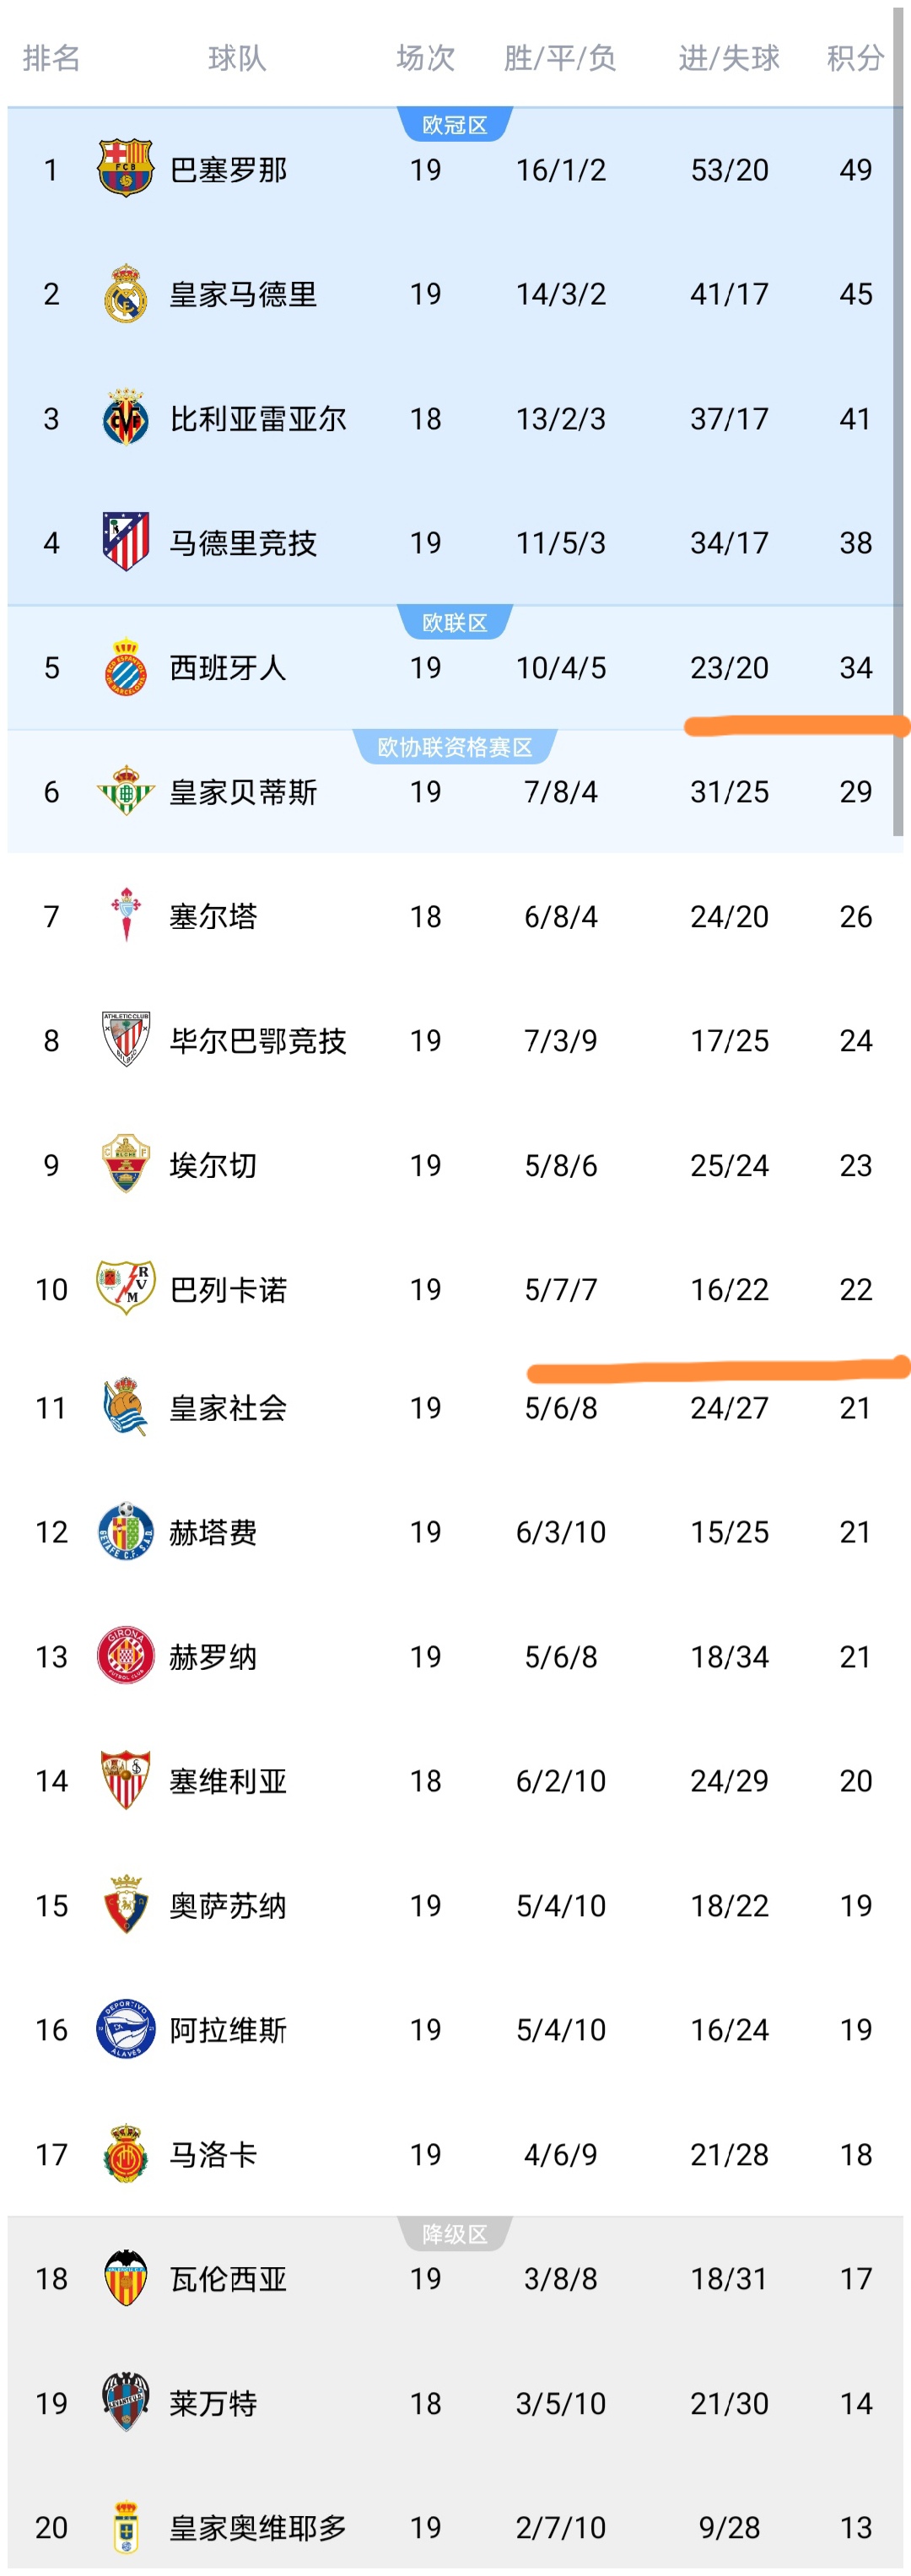Click the 欧冠区 zone label
Screen dimensions: 911x2576
tap(455, 125)
